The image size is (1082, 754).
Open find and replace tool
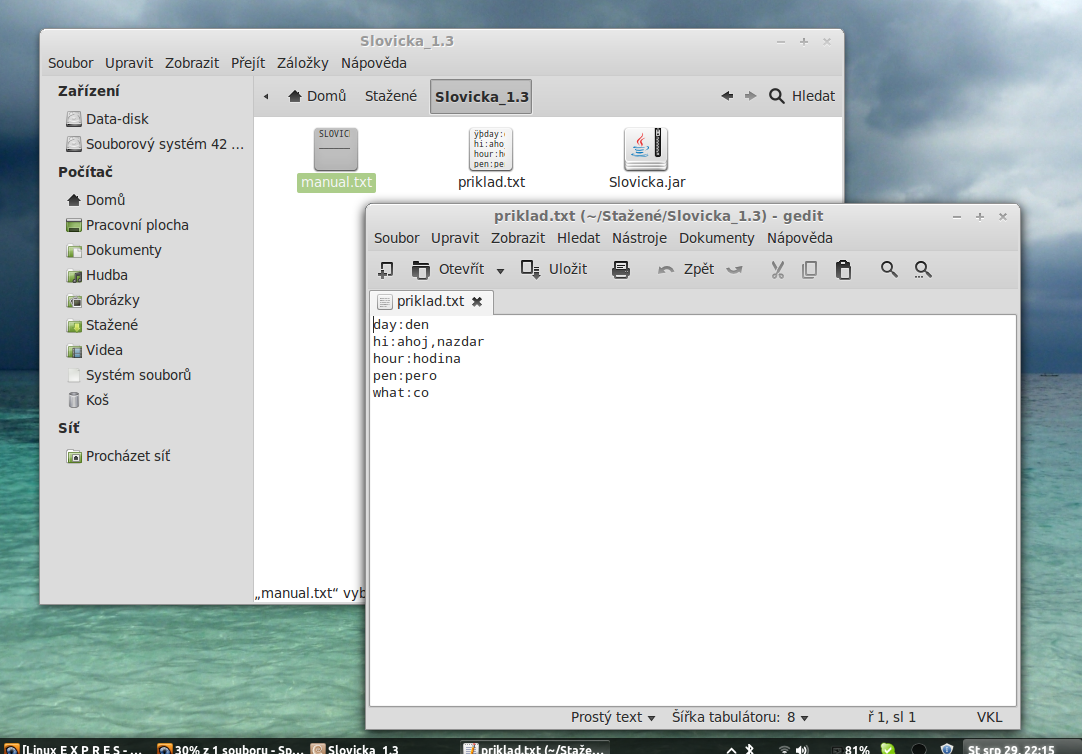[x=923, y=270]
